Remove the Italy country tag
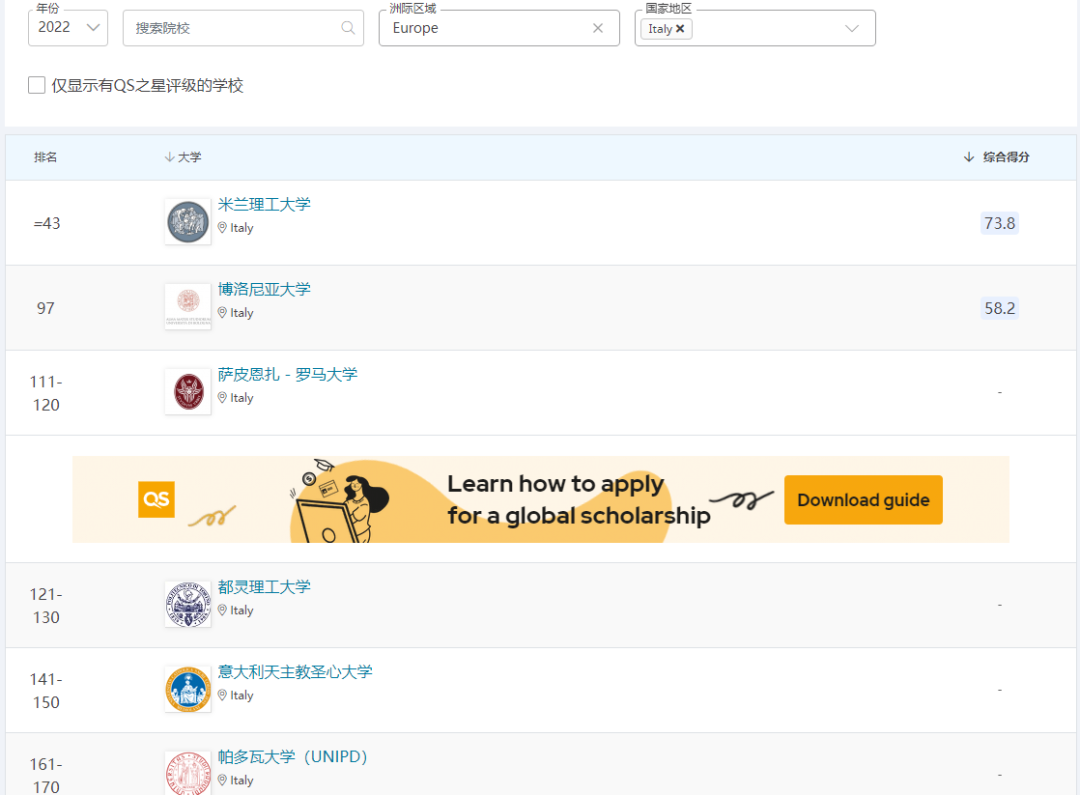This screenshot has height=795, width=1080. click(680, 29)
